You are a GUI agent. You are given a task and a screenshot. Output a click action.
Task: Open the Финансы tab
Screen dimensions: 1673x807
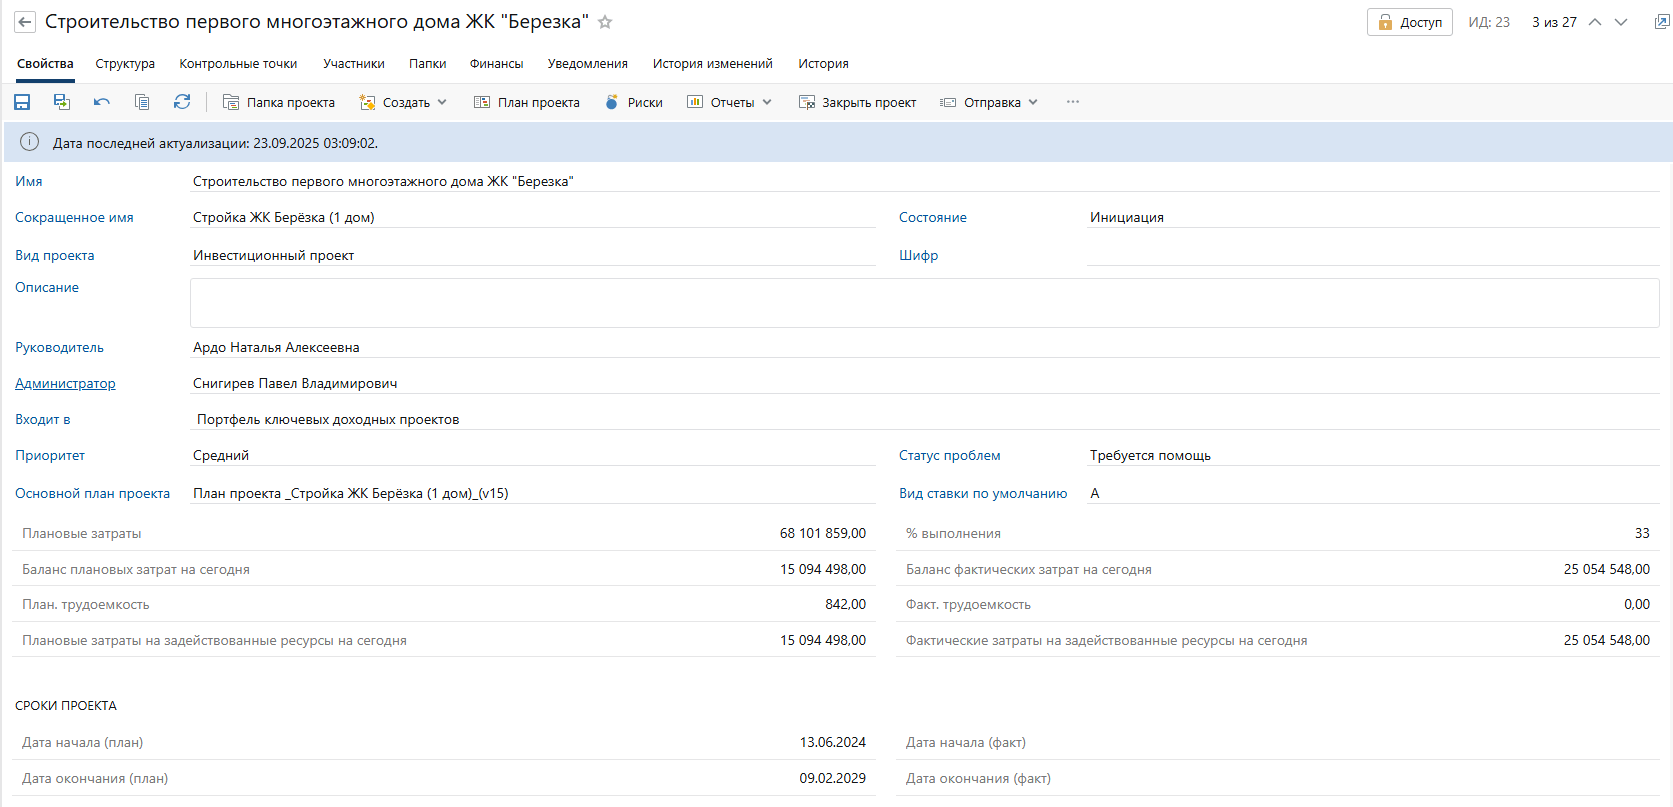pyautogui.click(x=496, y=64)
